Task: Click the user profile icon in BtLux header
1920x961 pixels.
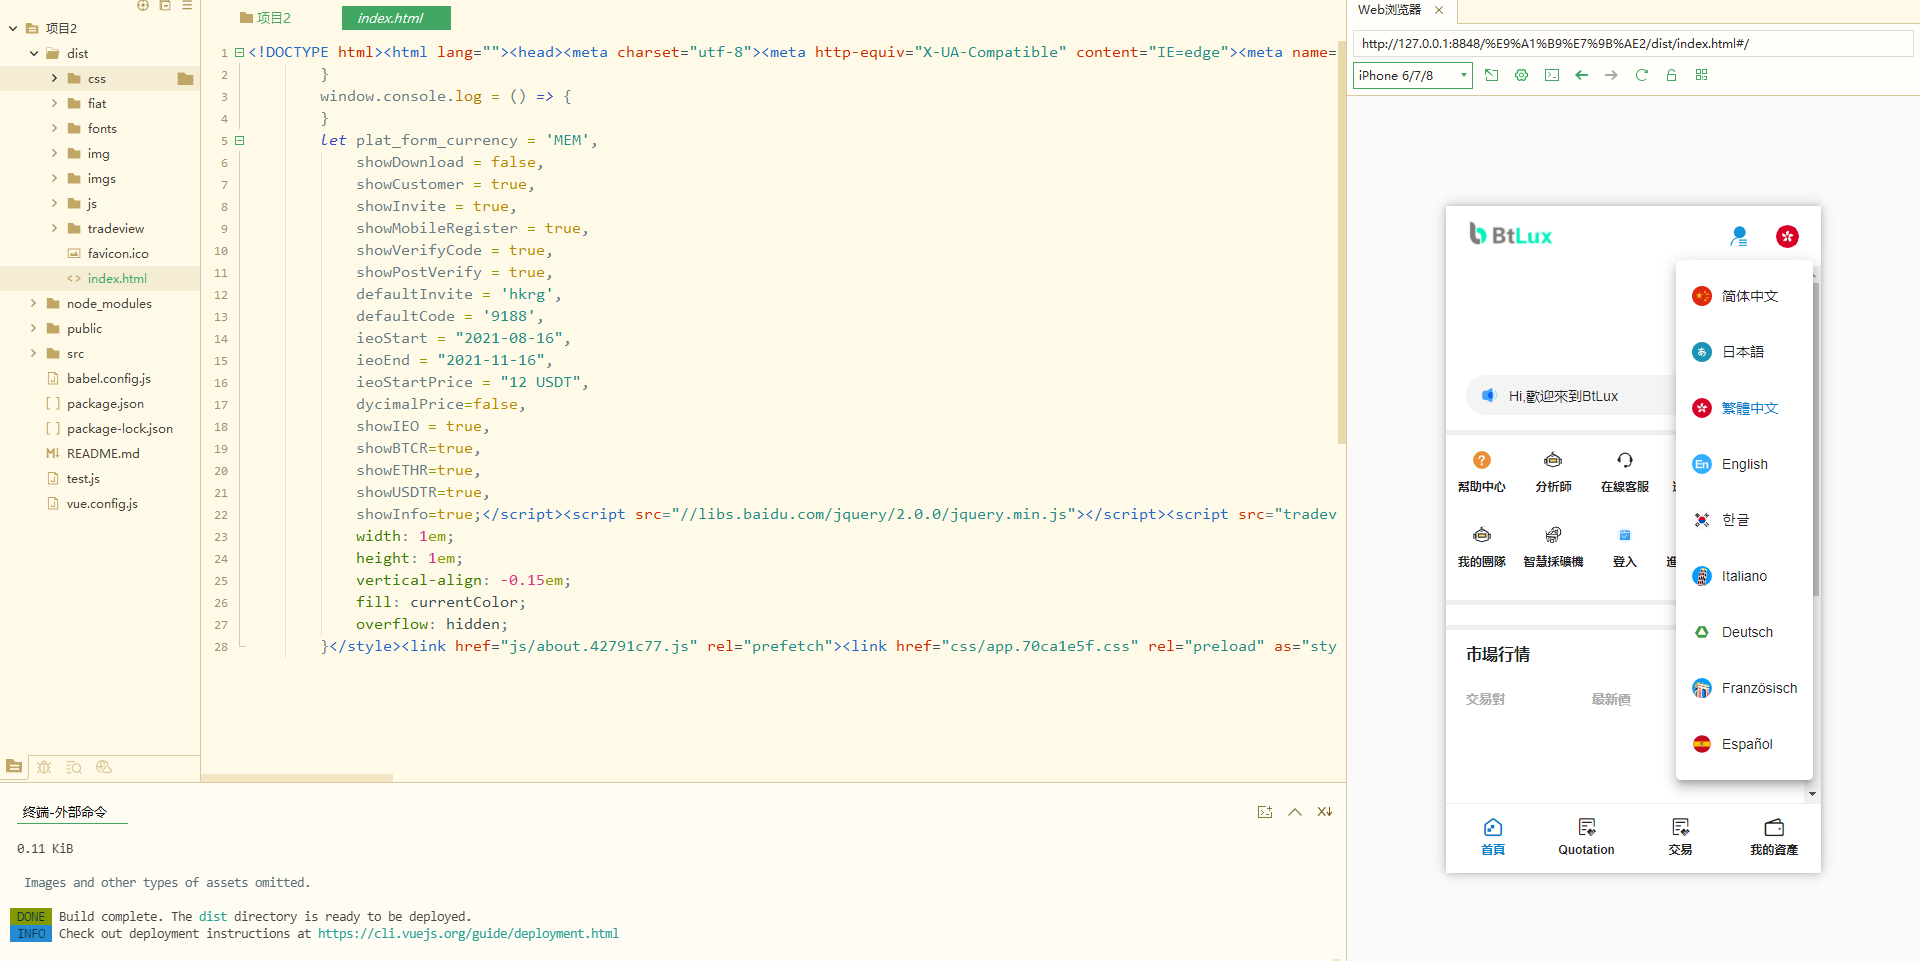Action: click(1738, 236)
